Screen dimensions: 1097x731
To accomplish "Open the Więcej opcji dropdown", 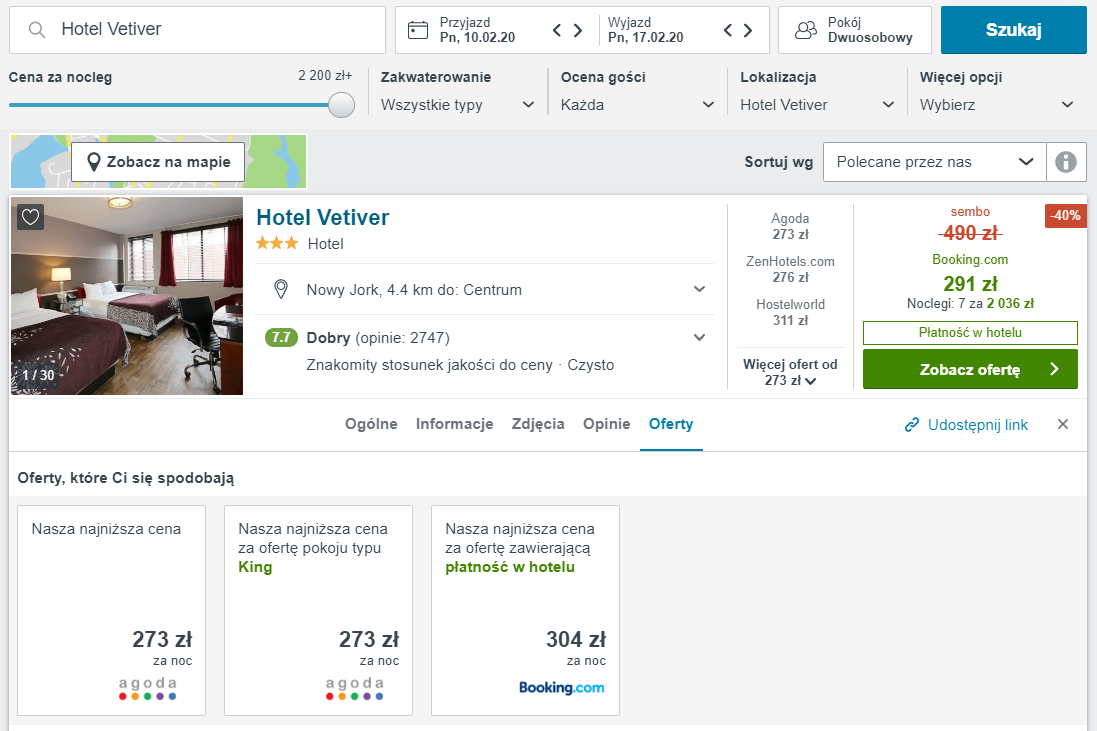I will pyautogui.click(x=997, y=105).
